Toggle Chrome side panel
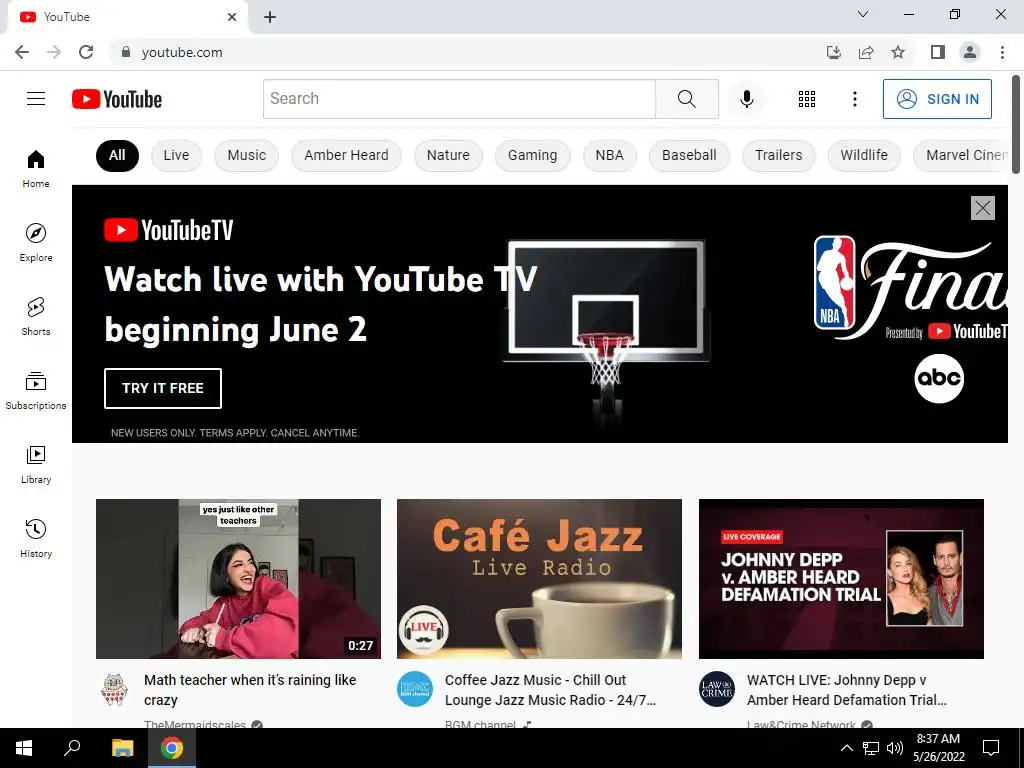The image size is (1024, 768). [938, 52]
